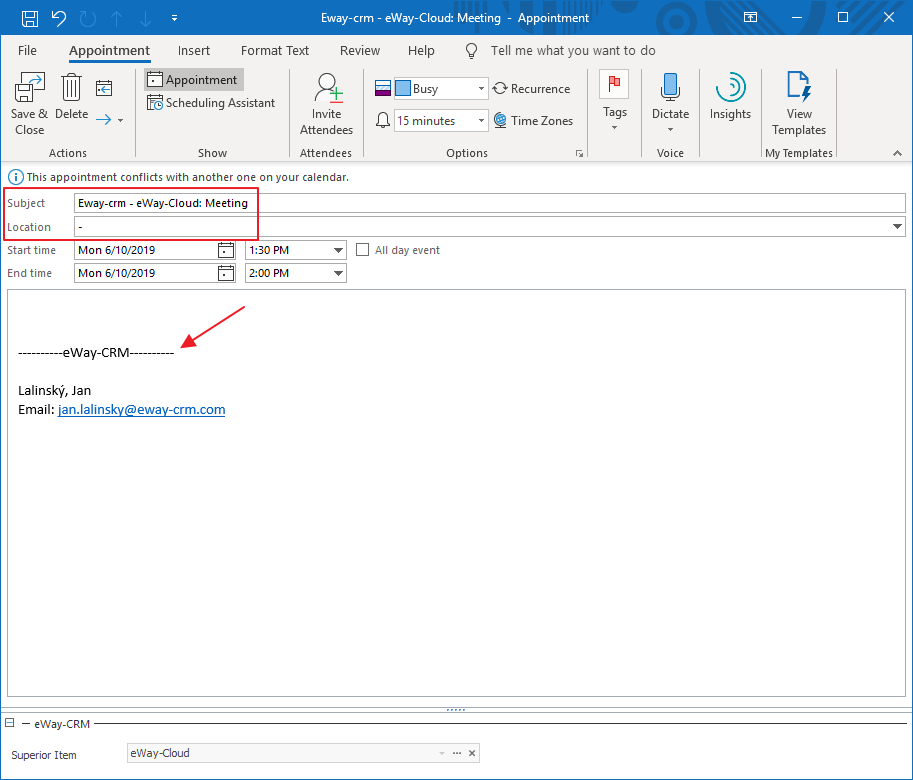Click the Show As color bars icon
This screenshot has width=913, height=780.
pyautogui.click(x=383, y=88)
